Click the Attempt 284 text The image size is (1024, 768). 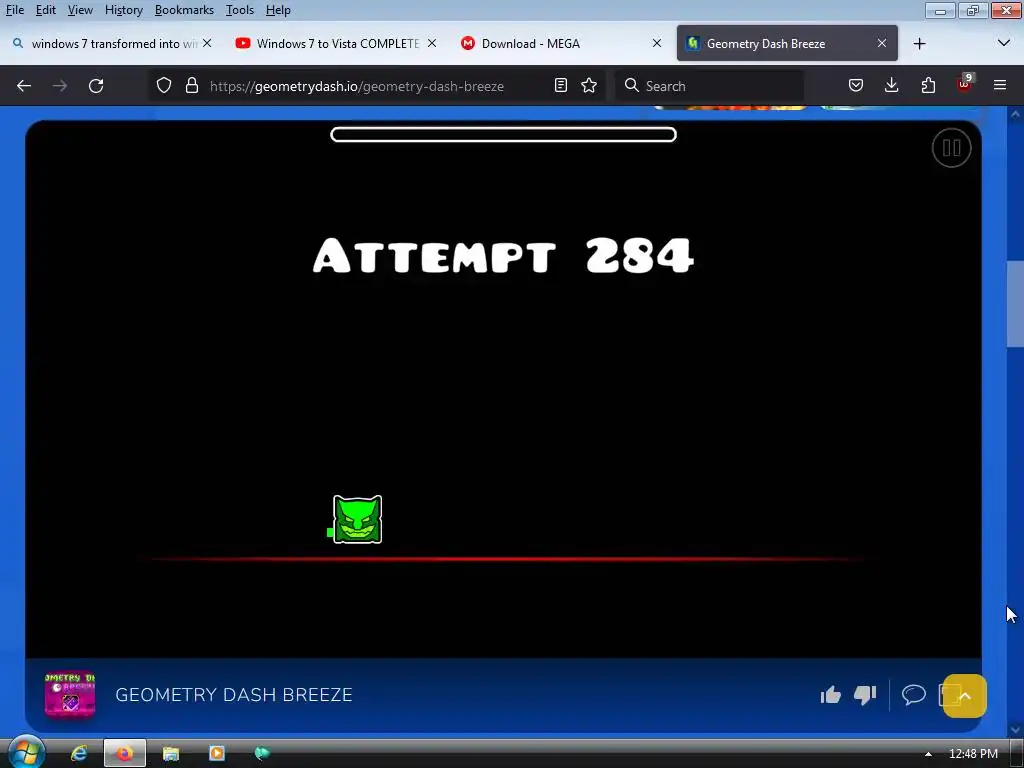(503, 255)
